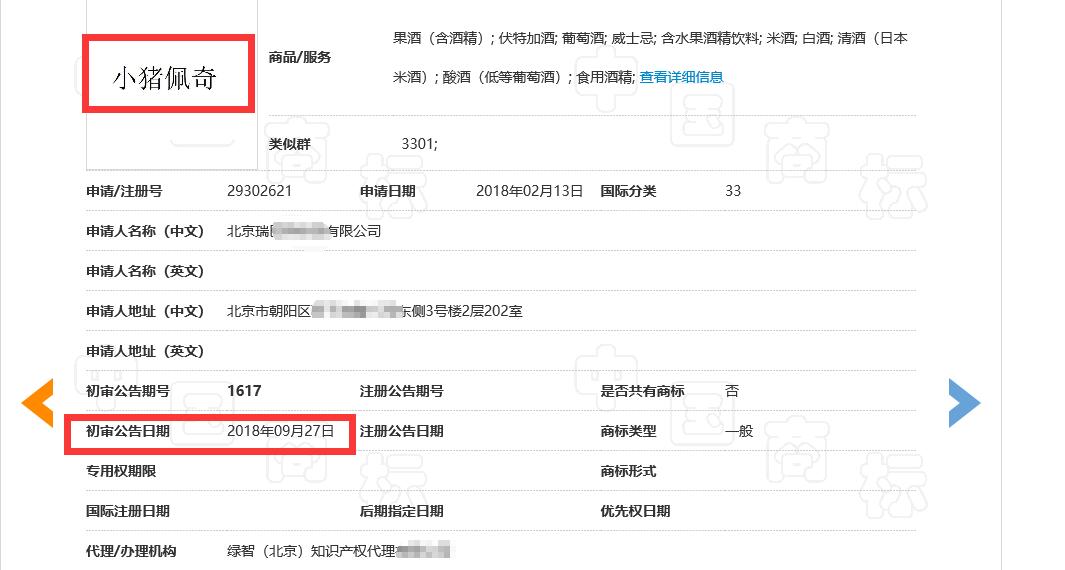Viewport: 1065px width, 570px height.
Task: Click the applicant address in 北京市朝阳区
Action: [375, 311]
